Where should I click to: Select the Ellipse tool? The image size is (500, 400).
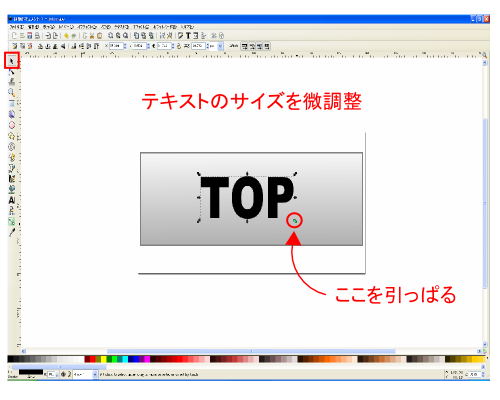point(12,125)
